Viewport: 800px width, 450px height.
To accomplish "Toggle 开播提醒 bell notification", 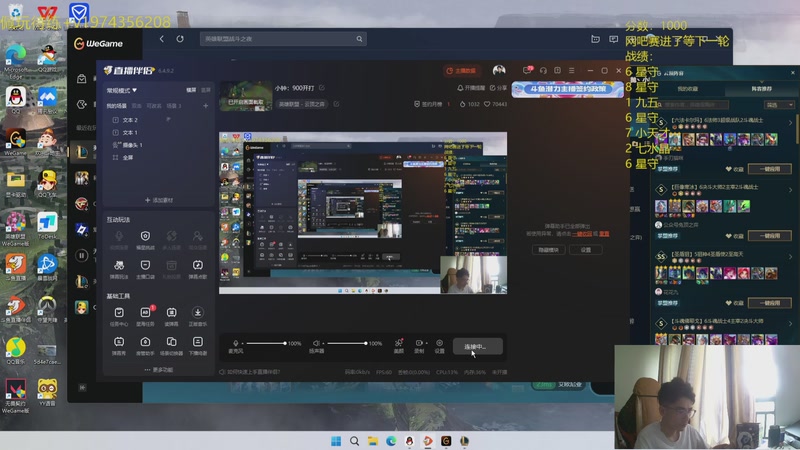I will coord(471,88).
